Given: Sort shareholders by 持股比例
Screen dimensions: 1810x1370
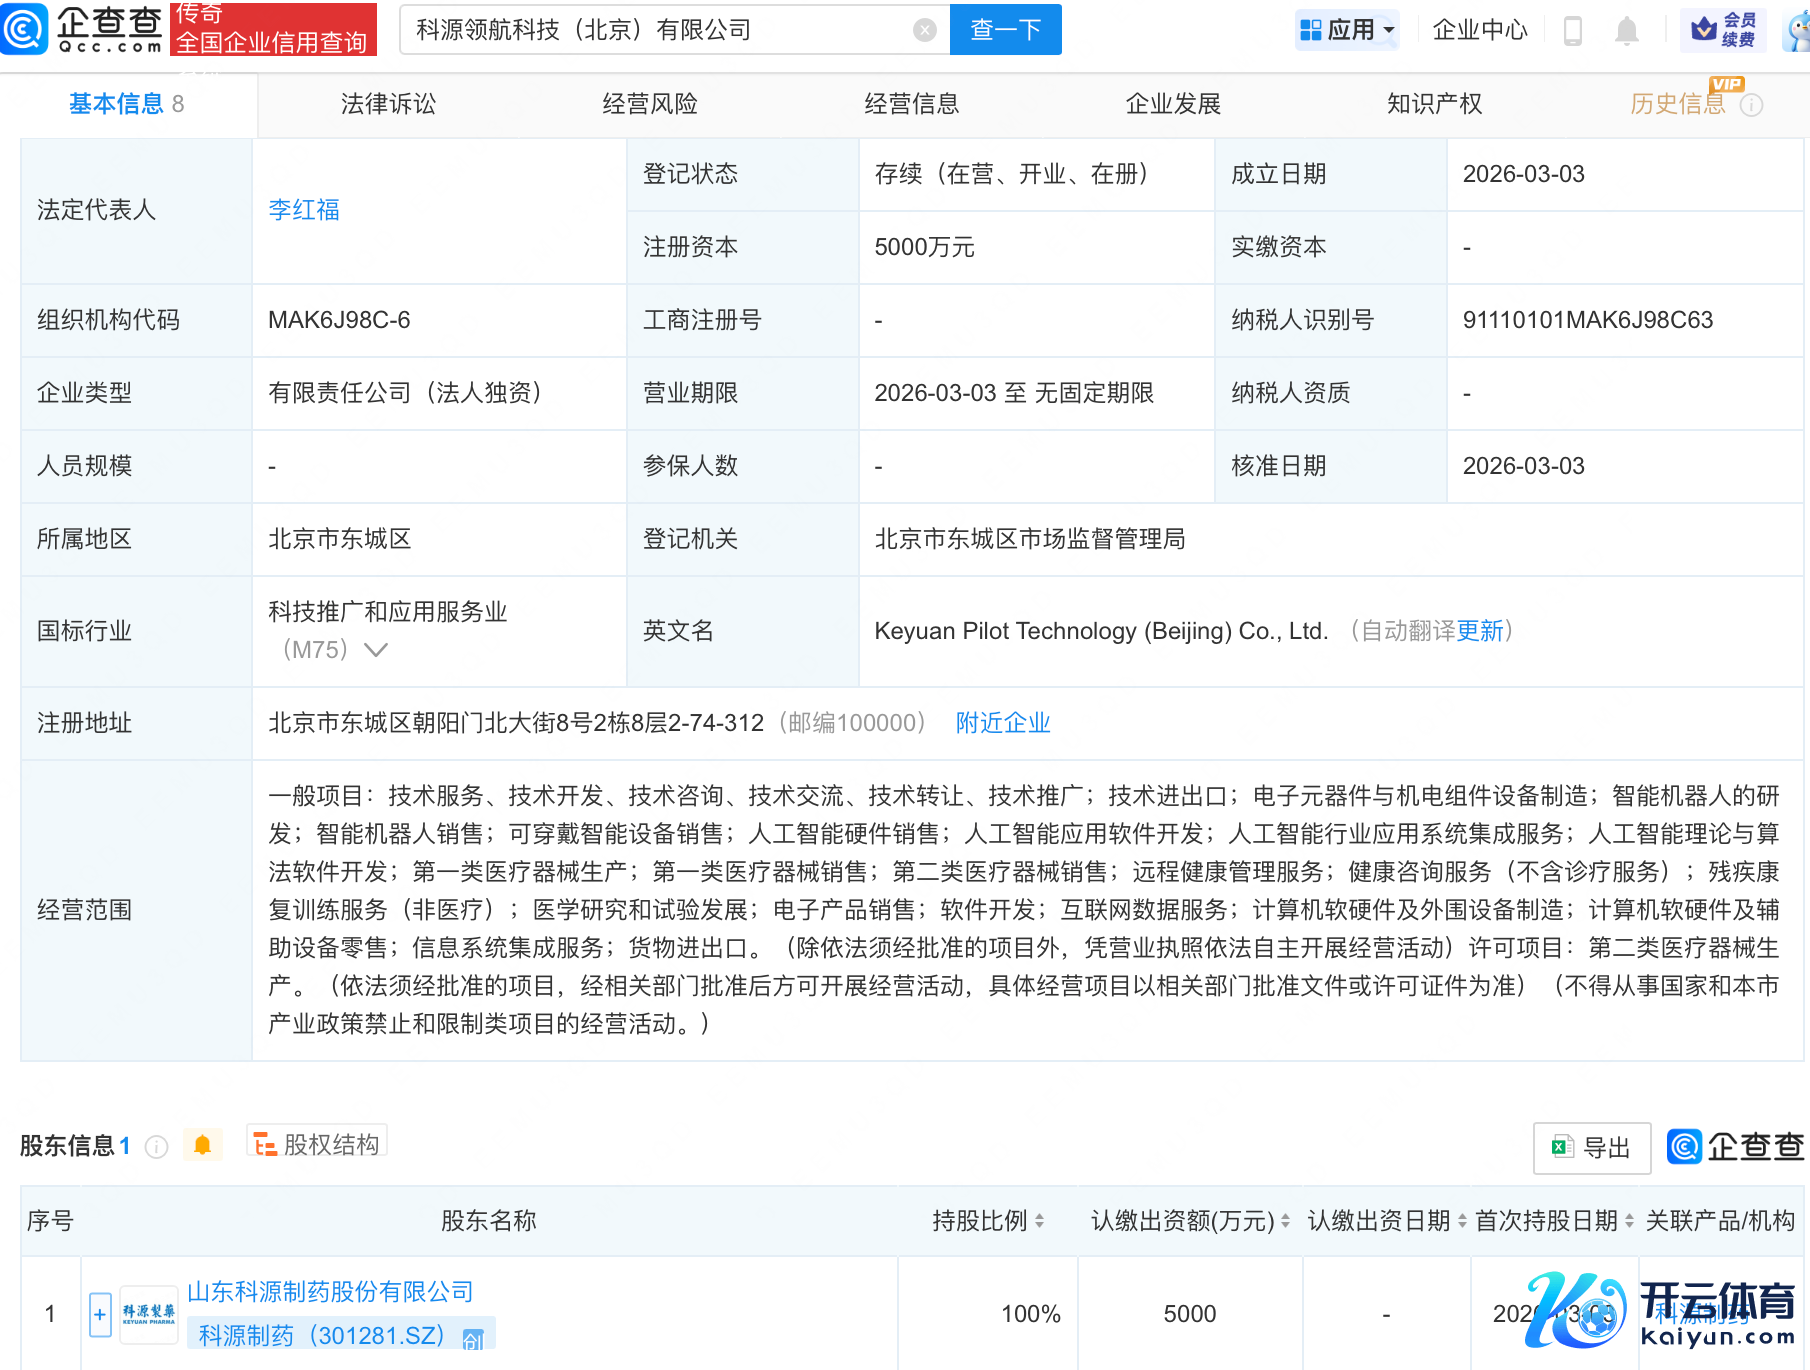Looking at the screenshot, I should click(1039, 1221).
